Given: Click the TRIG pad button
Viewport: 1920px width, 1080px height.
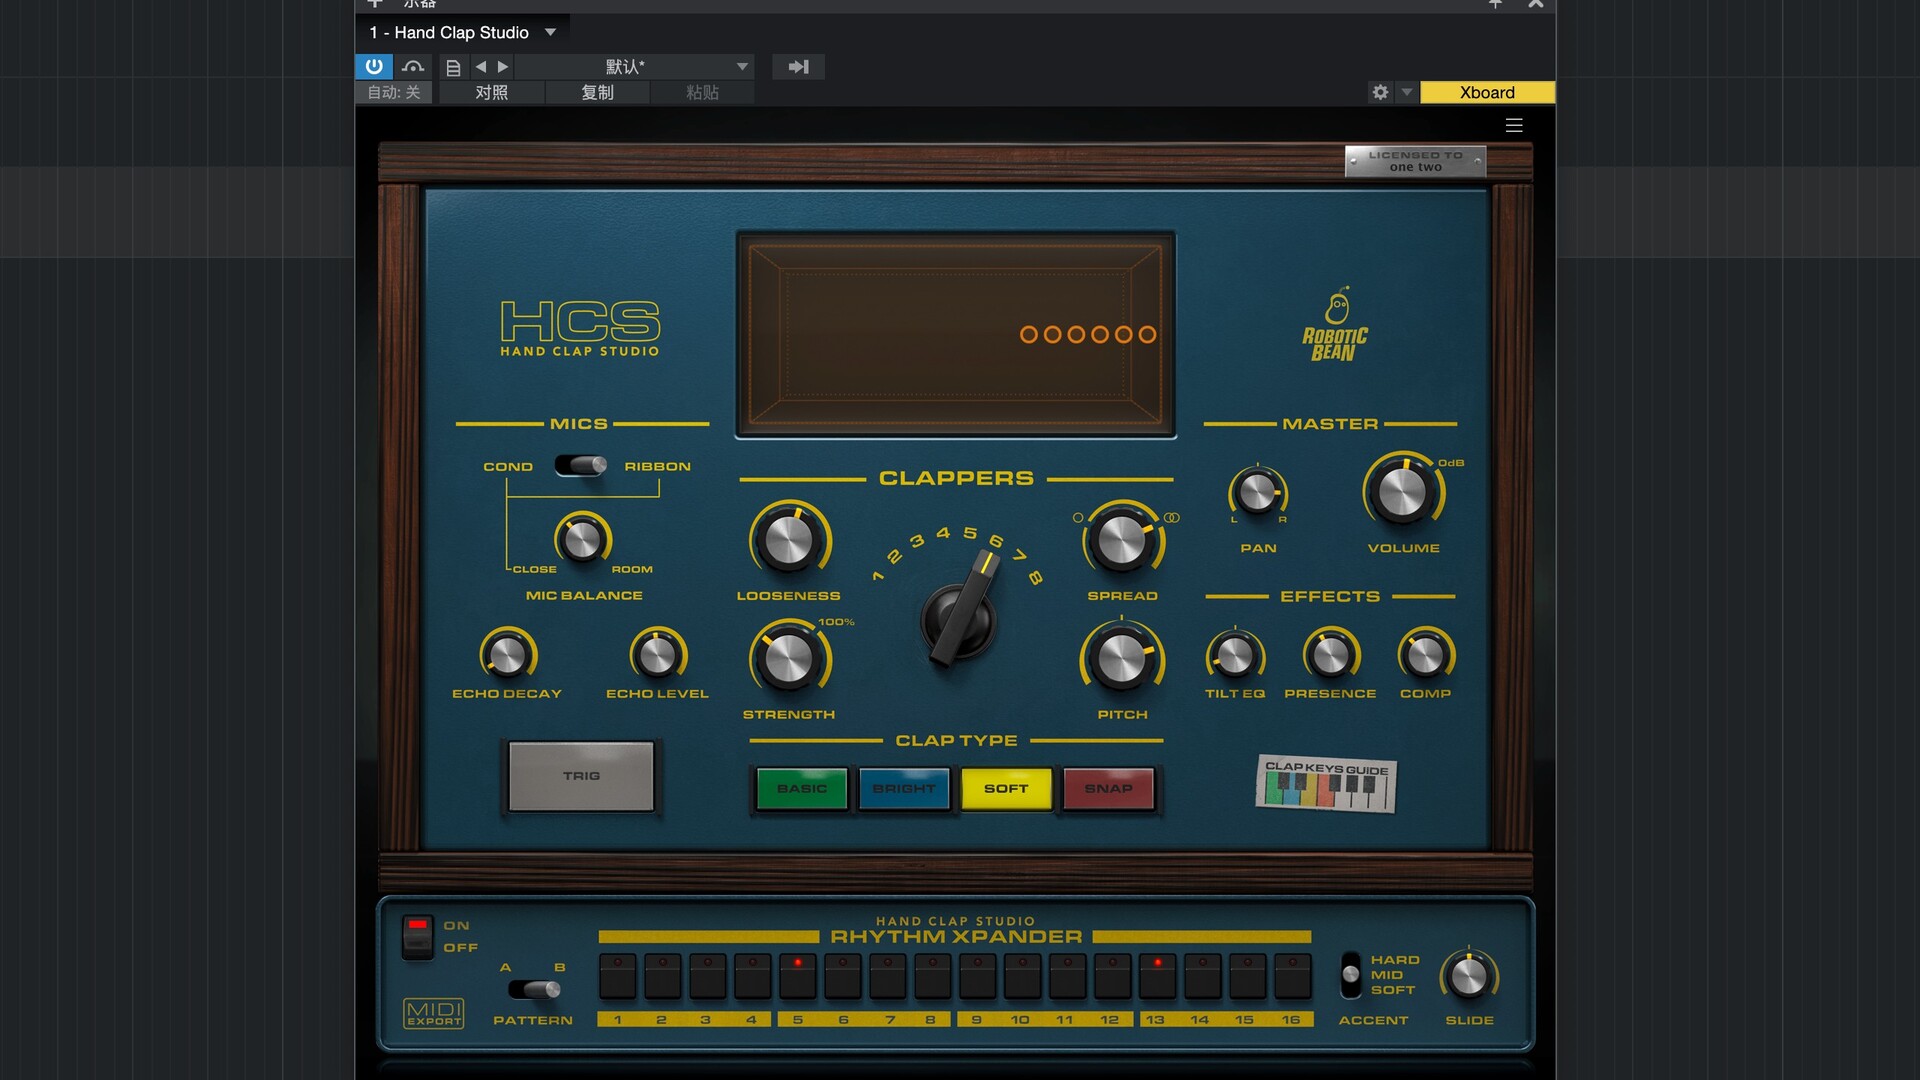Looking at the screenshot, I should click(x=581, y=776).
